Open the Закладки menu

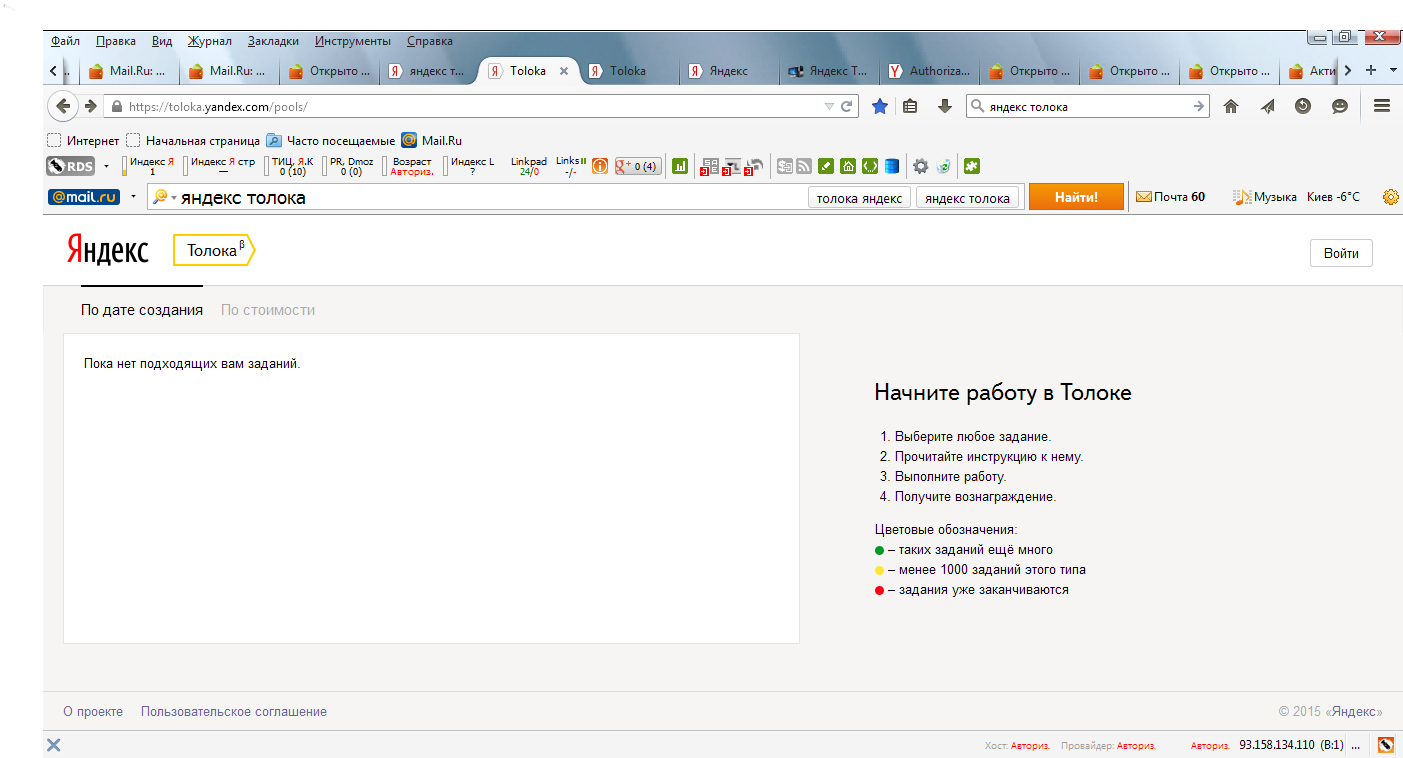click(x=273, y=41)
